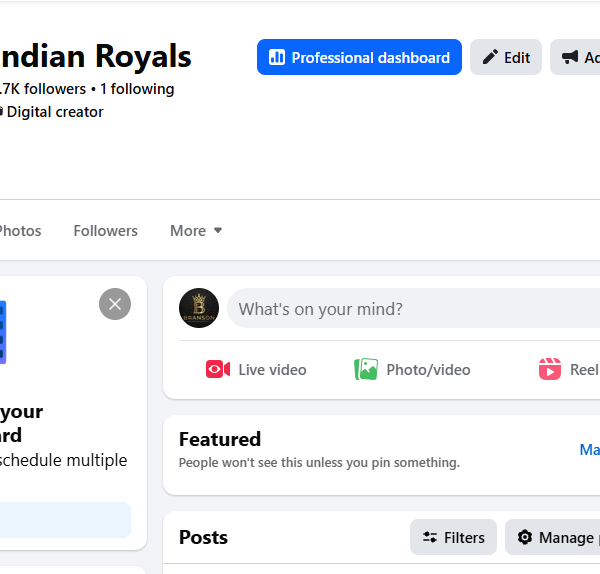Click the bar chart icon on Professional dashboard

tap(277, 57)
